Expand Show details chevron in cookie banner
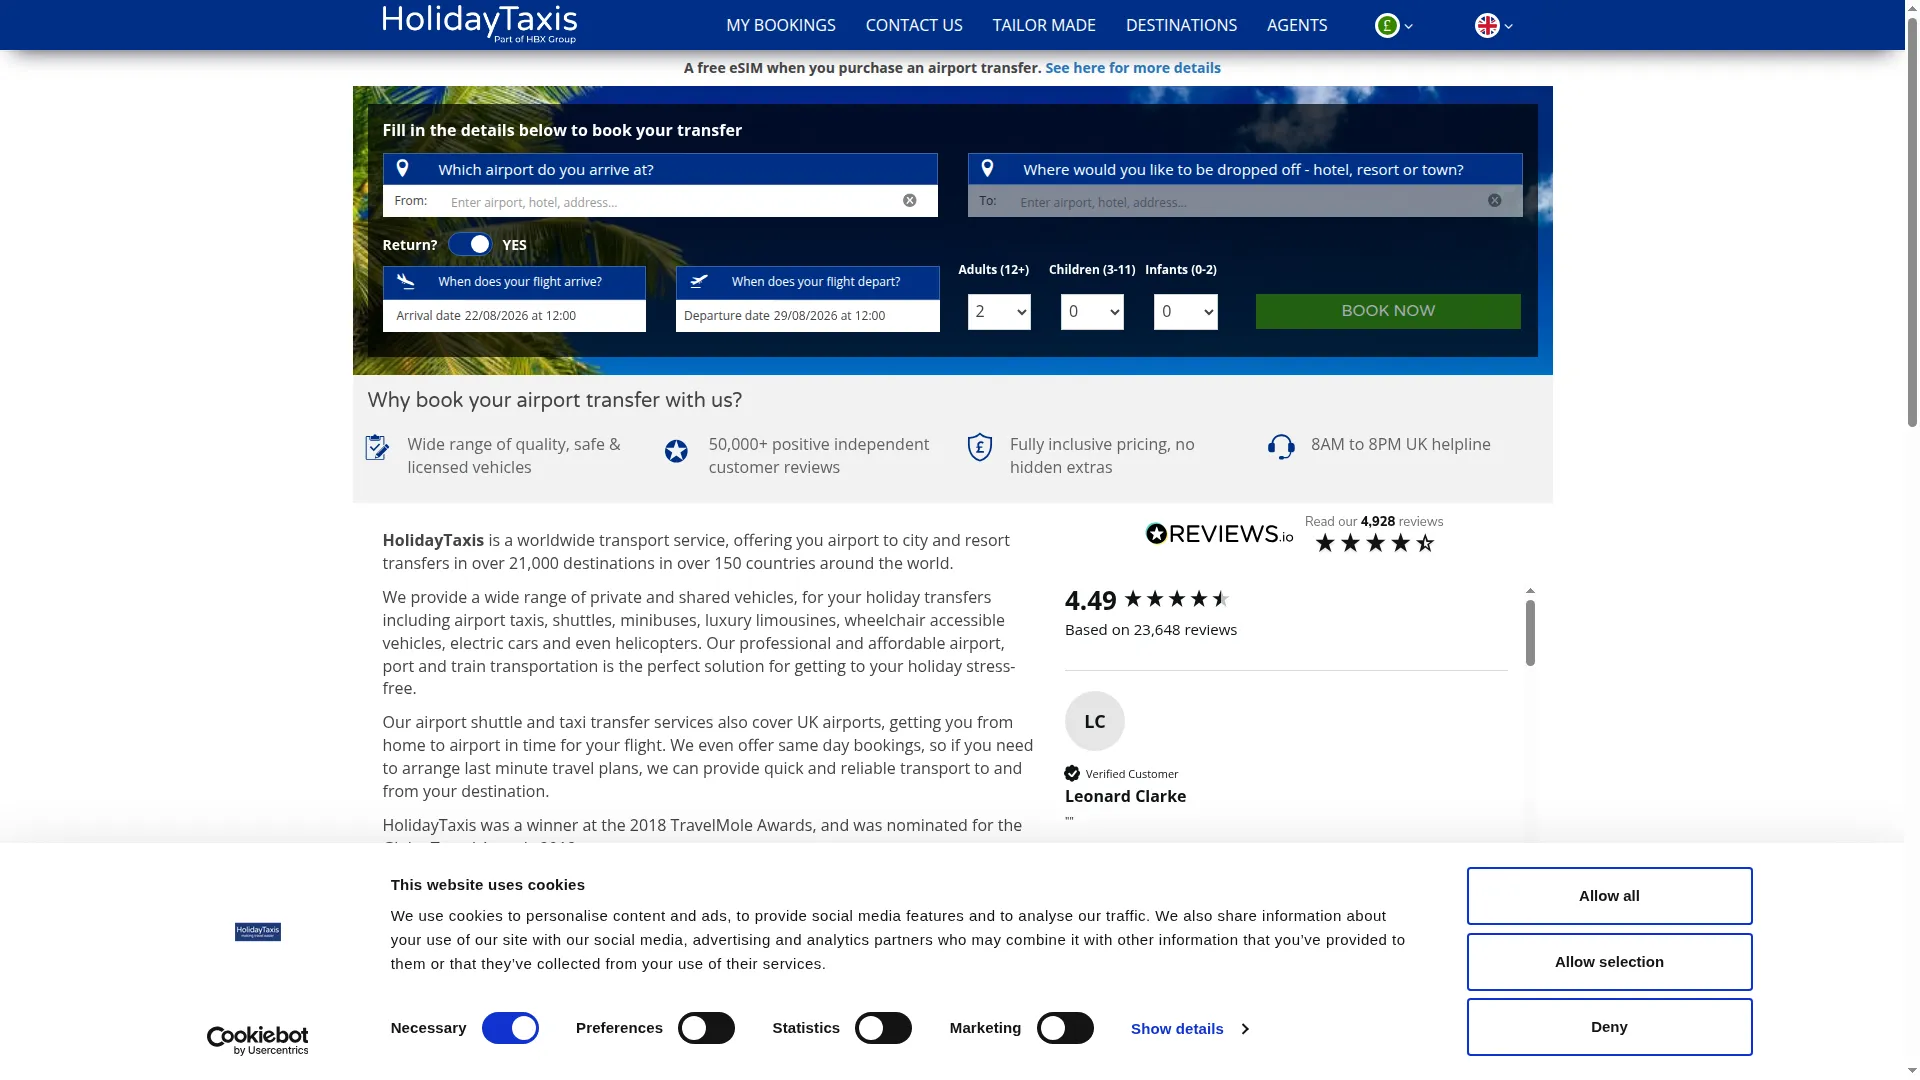1920x1080 pixels. pyautogui.click(x=1245, y=1029)
